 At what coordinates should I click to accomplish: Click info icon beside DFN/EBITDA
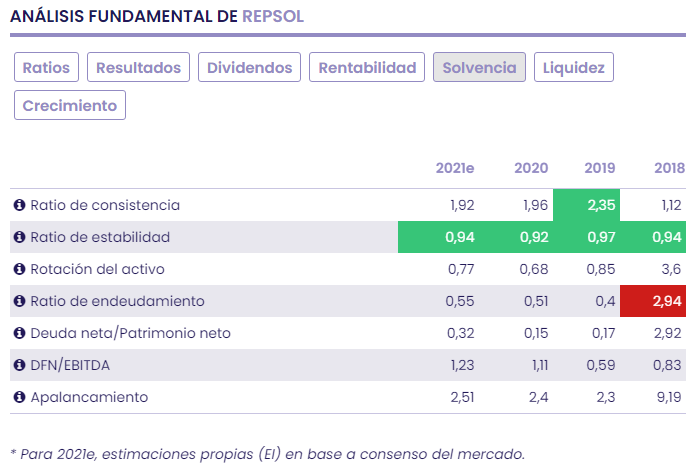[19, 365]
